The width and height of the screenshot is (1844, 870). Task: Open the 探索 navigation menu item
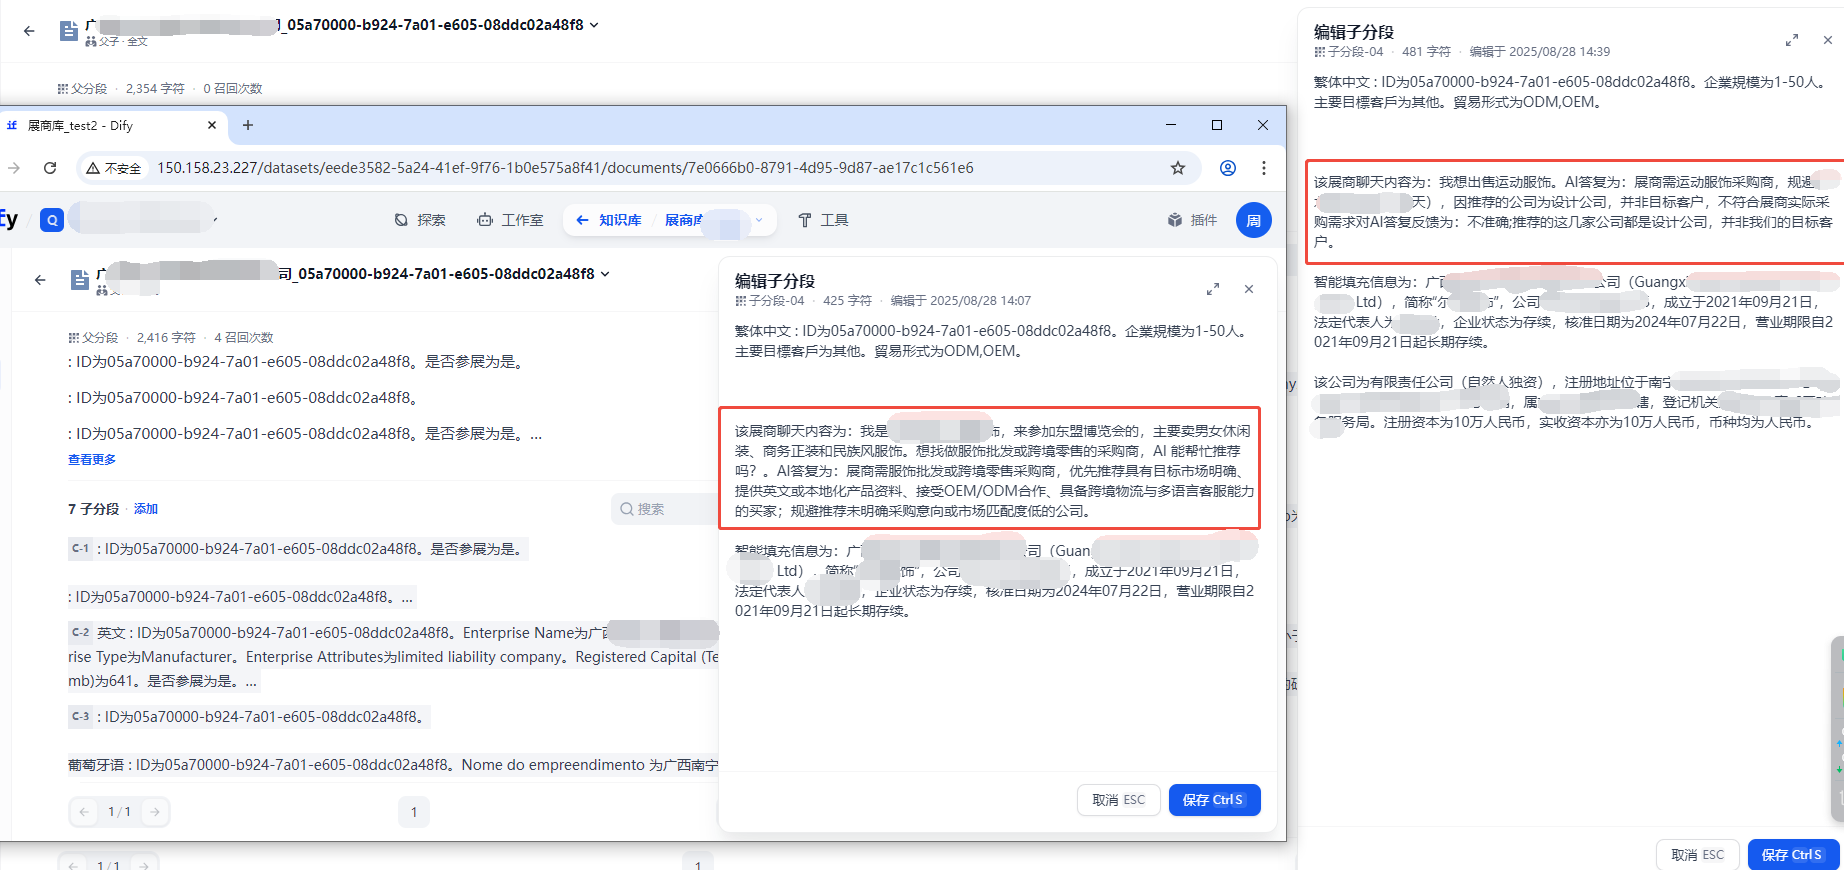click(x=420, y=220)
